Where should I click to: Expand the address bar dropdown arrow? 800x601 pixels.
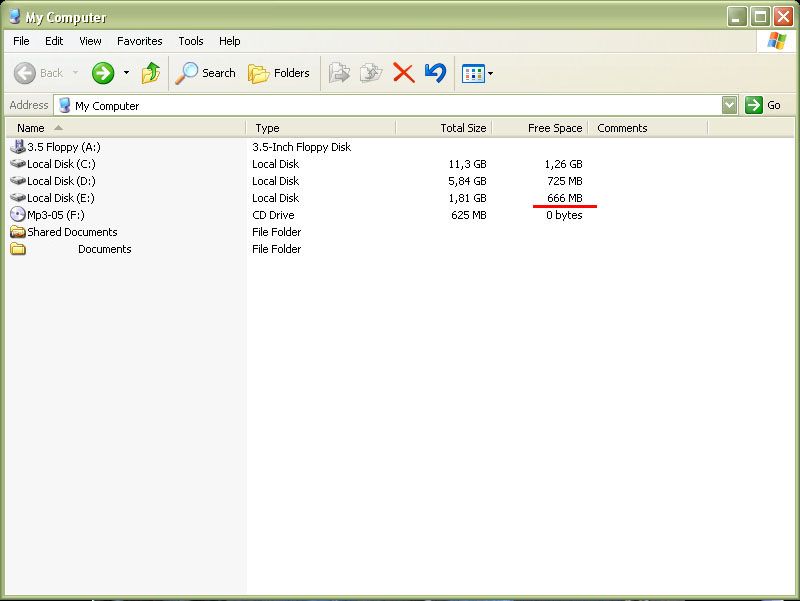tap(729, 105)
